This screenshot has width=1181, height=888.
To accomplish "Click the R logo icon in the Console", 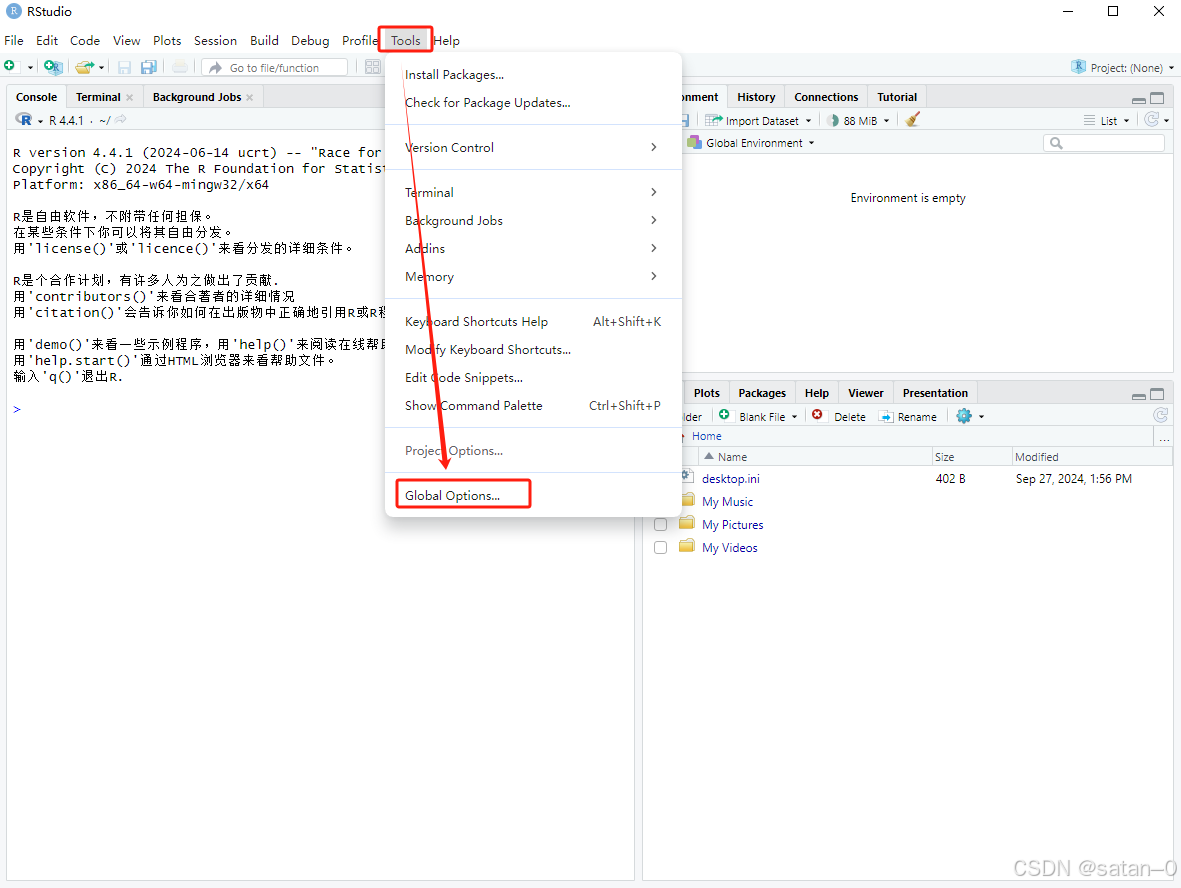I will (23, 120).
